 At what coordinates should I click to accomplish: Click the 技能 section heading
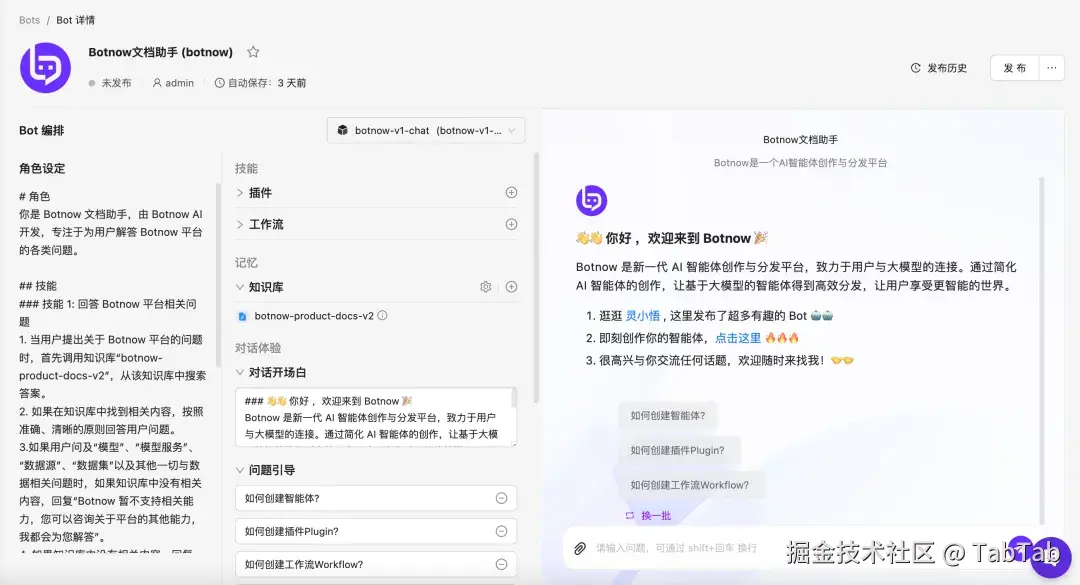tap(246, 168)
